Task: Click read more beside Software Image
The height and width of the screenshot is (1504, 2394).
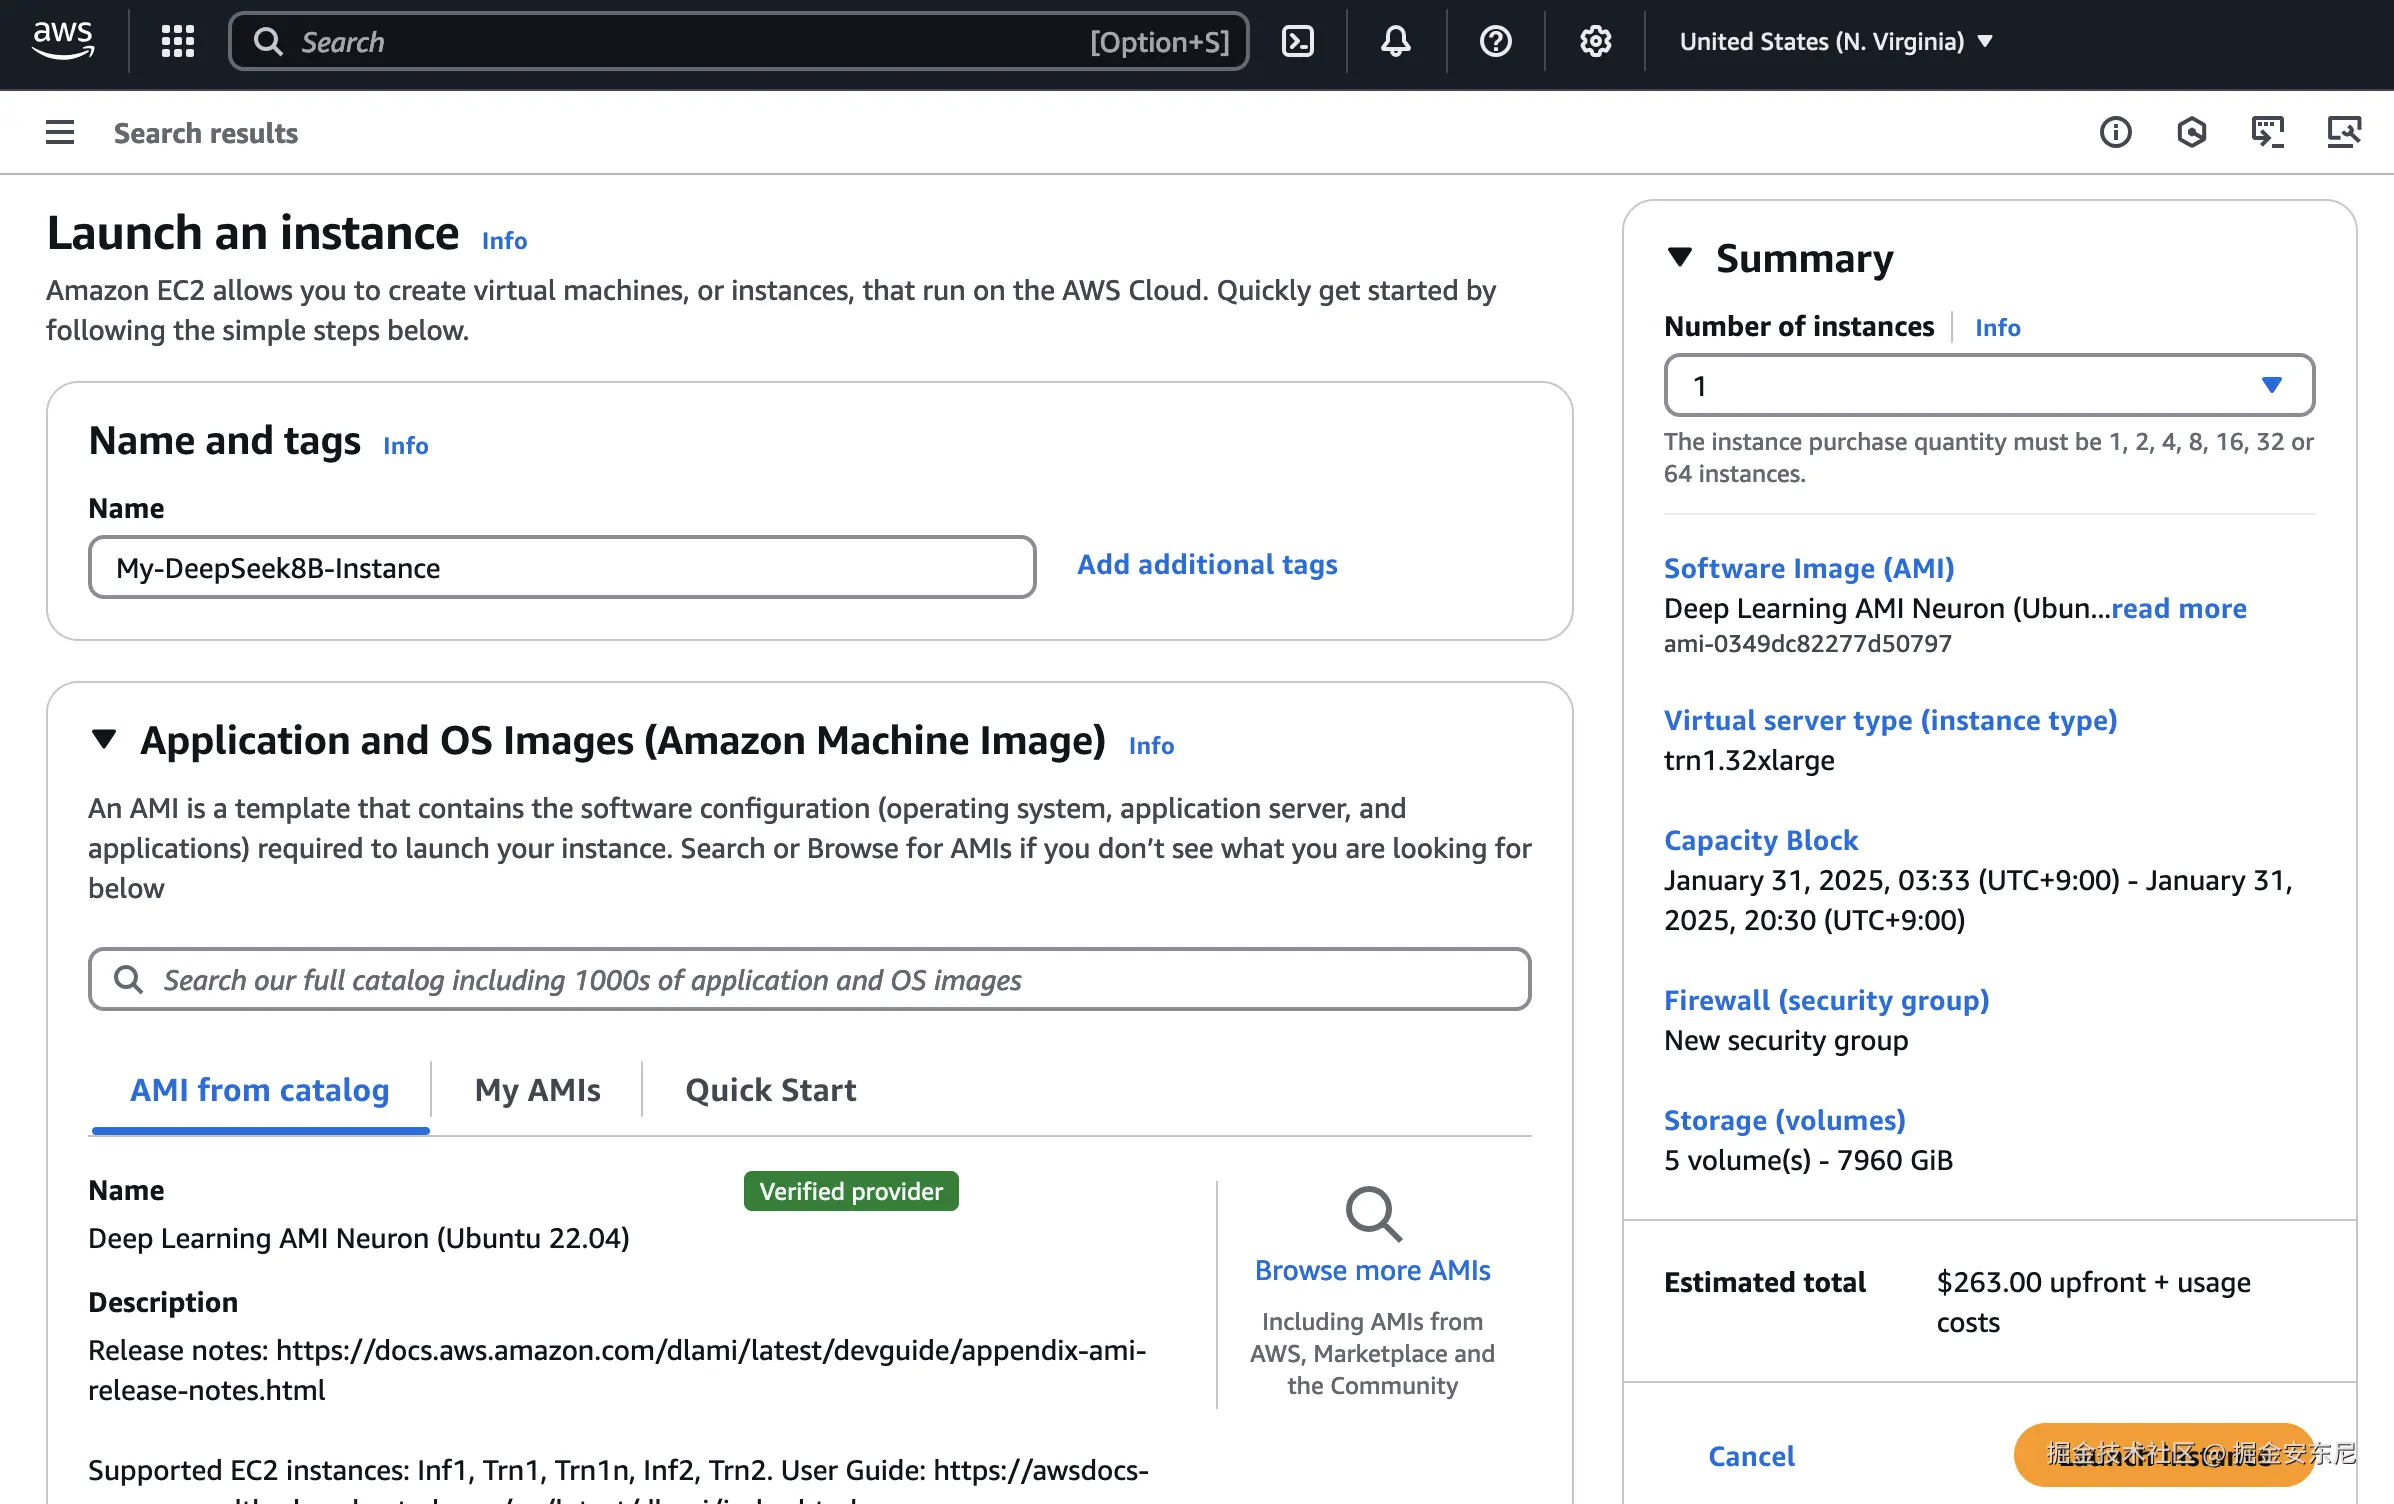Action: pos(2178,608)
